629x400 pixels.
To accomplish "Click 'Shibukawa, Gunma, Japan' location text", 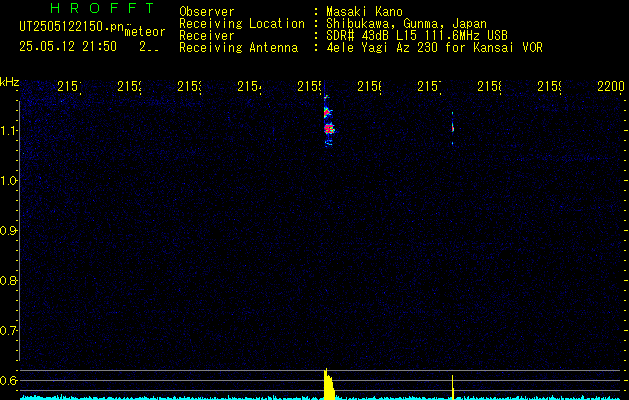I will click(406, 24).
